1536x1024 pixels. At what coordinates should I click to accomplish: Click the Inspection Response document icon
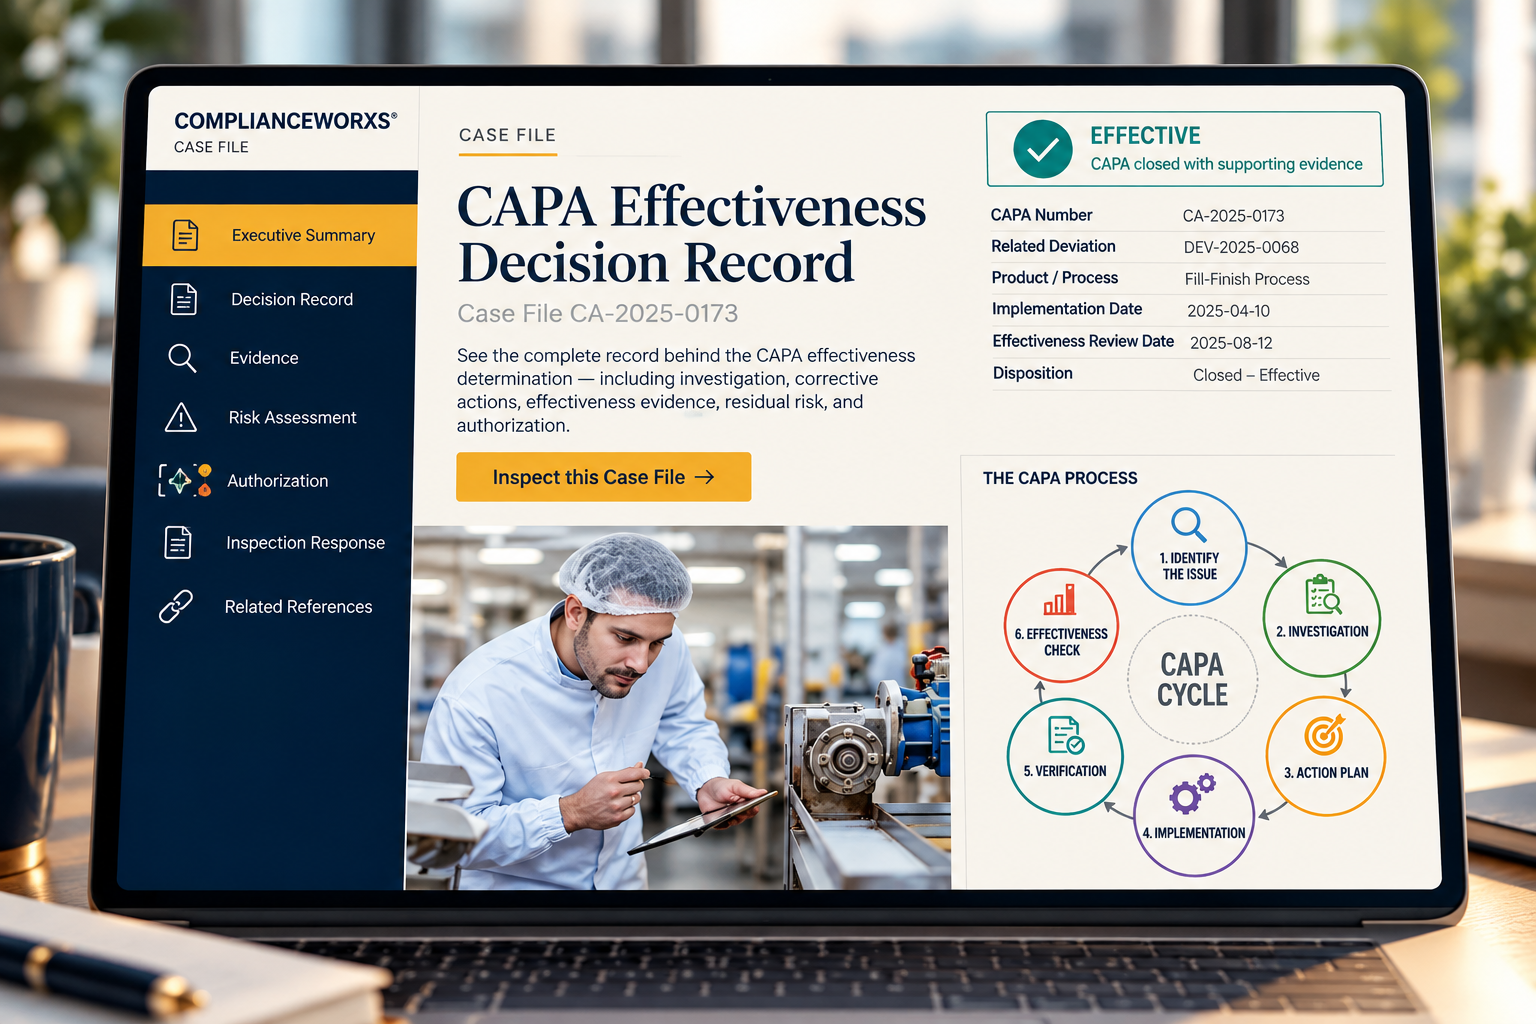tap(178, 542)
